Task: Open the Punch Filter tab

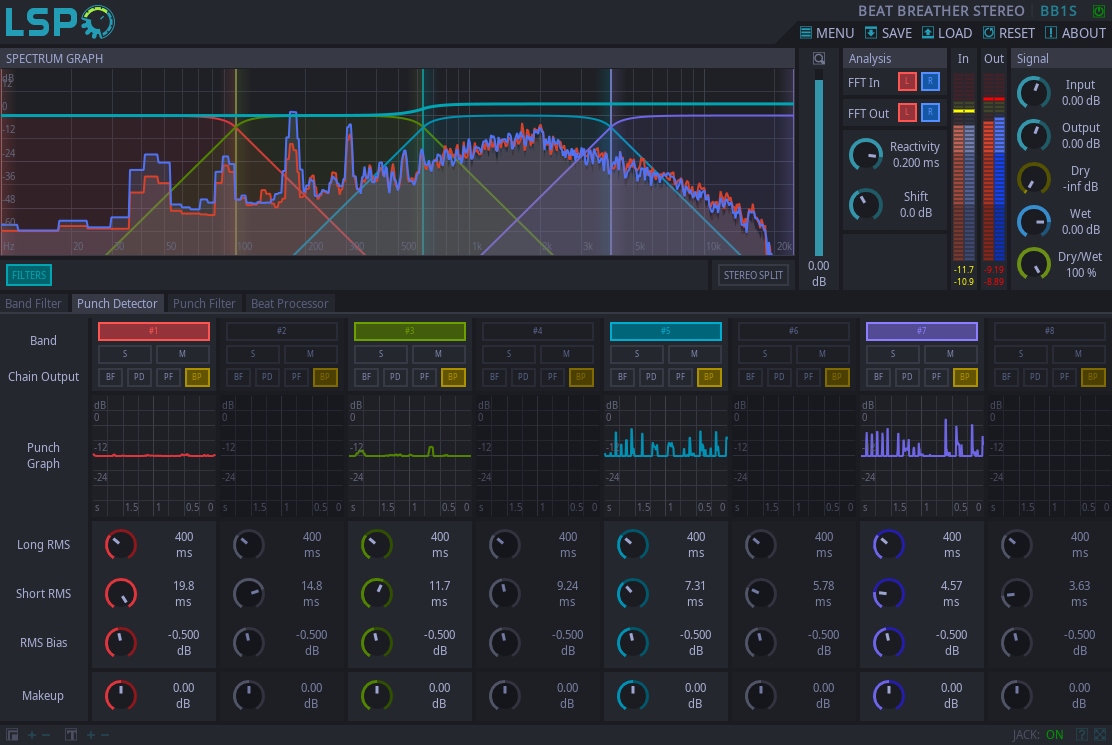Action: click(204, 303)
